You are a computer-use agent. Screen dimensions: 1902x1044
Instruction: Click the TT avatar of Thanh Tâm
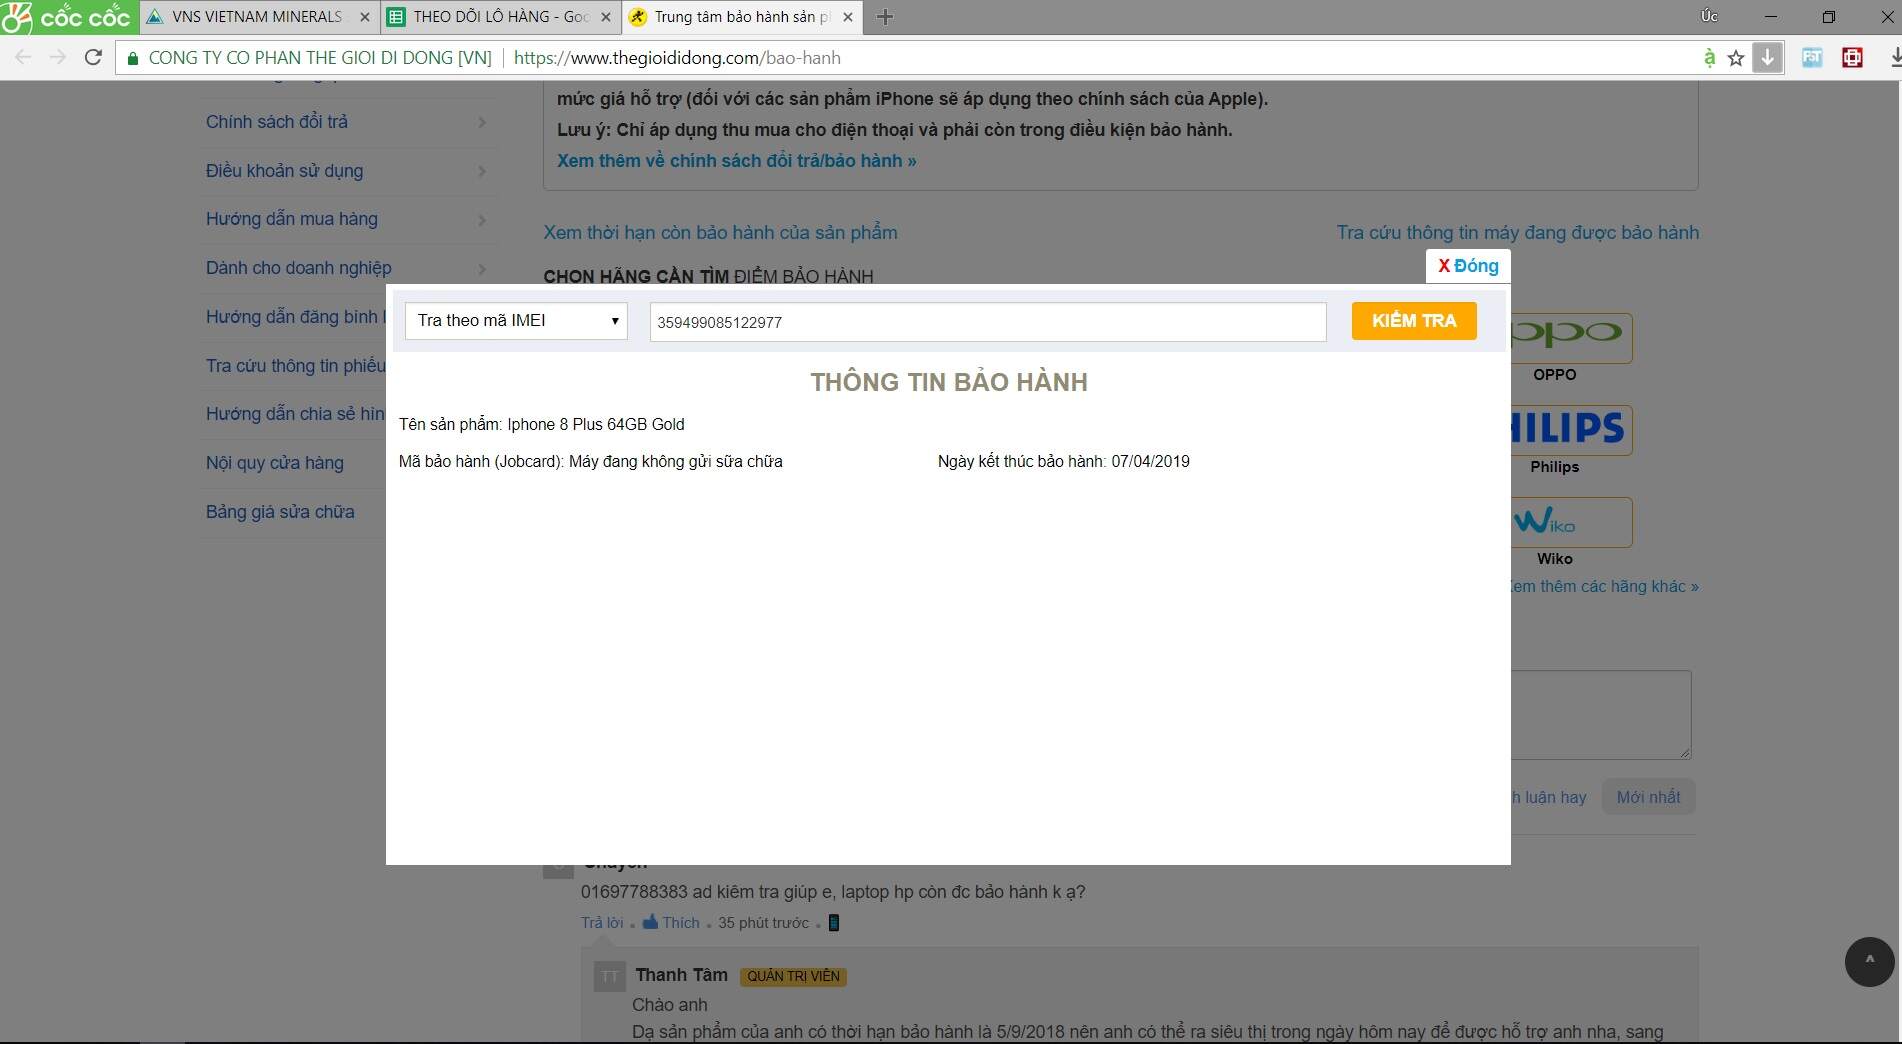(609, 976)
